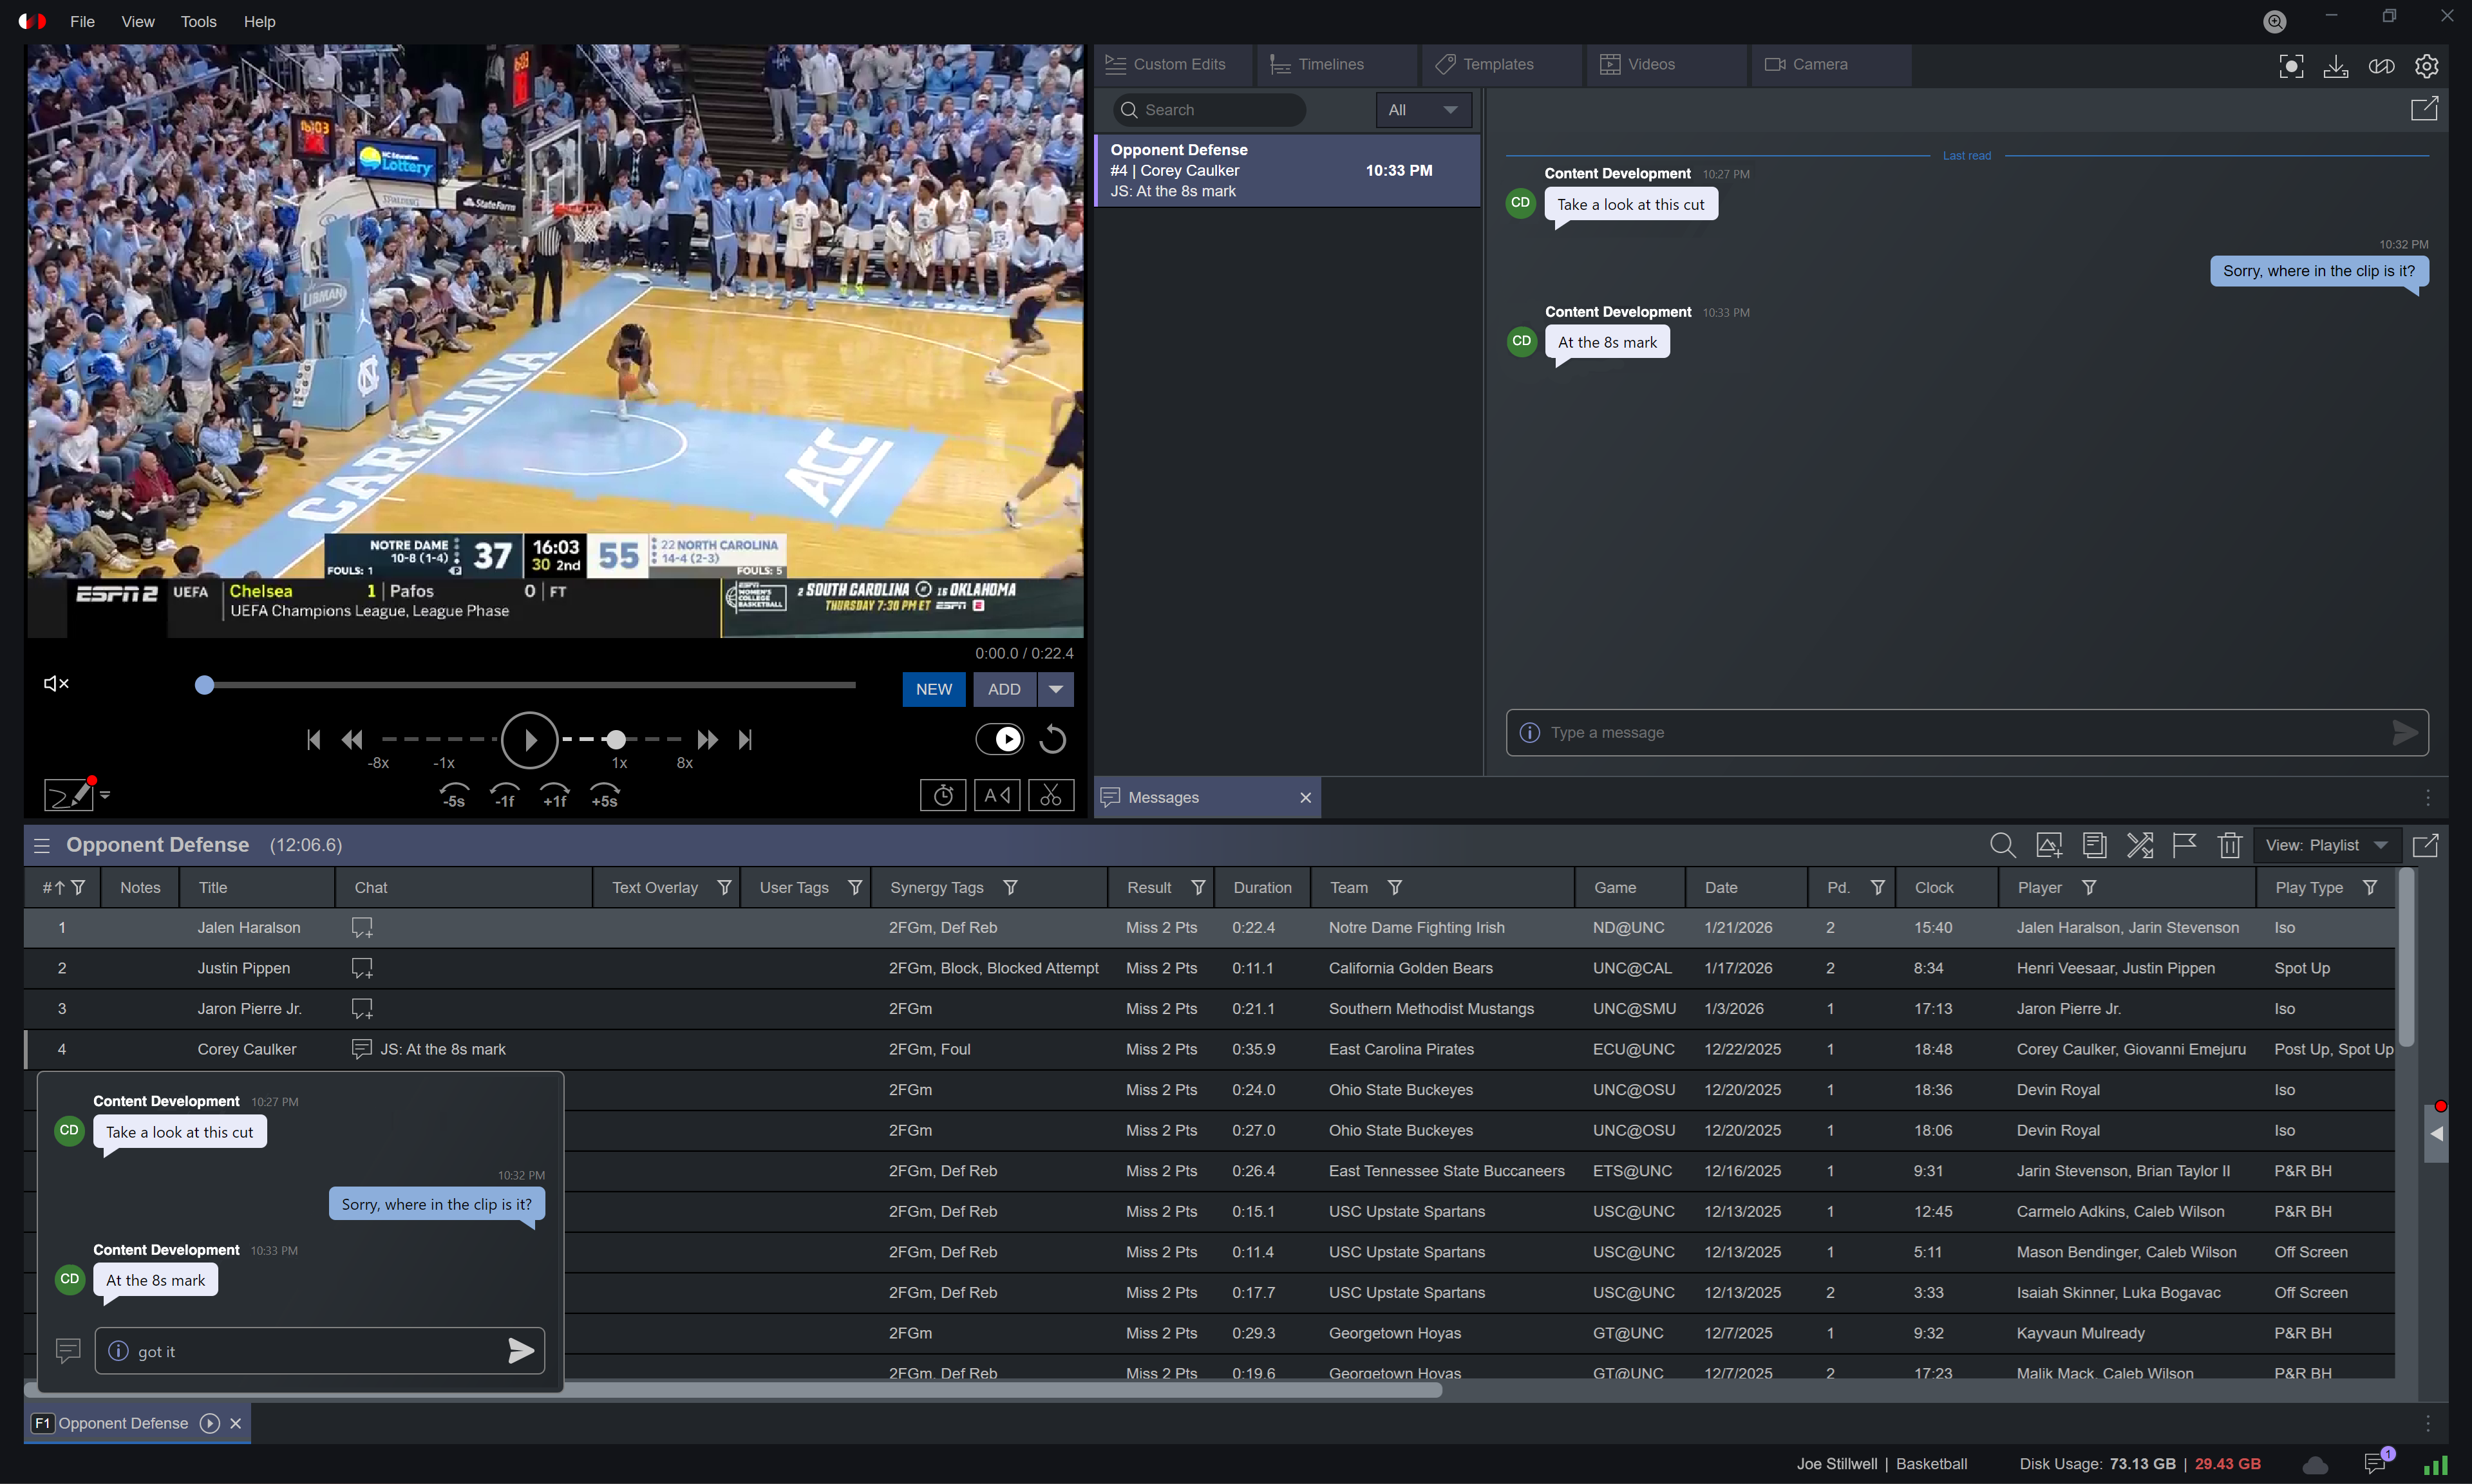Viewport: 2472px width, 1484px height.
Task: Click the playlist search magnifier icon
Action: [2002, 845]
